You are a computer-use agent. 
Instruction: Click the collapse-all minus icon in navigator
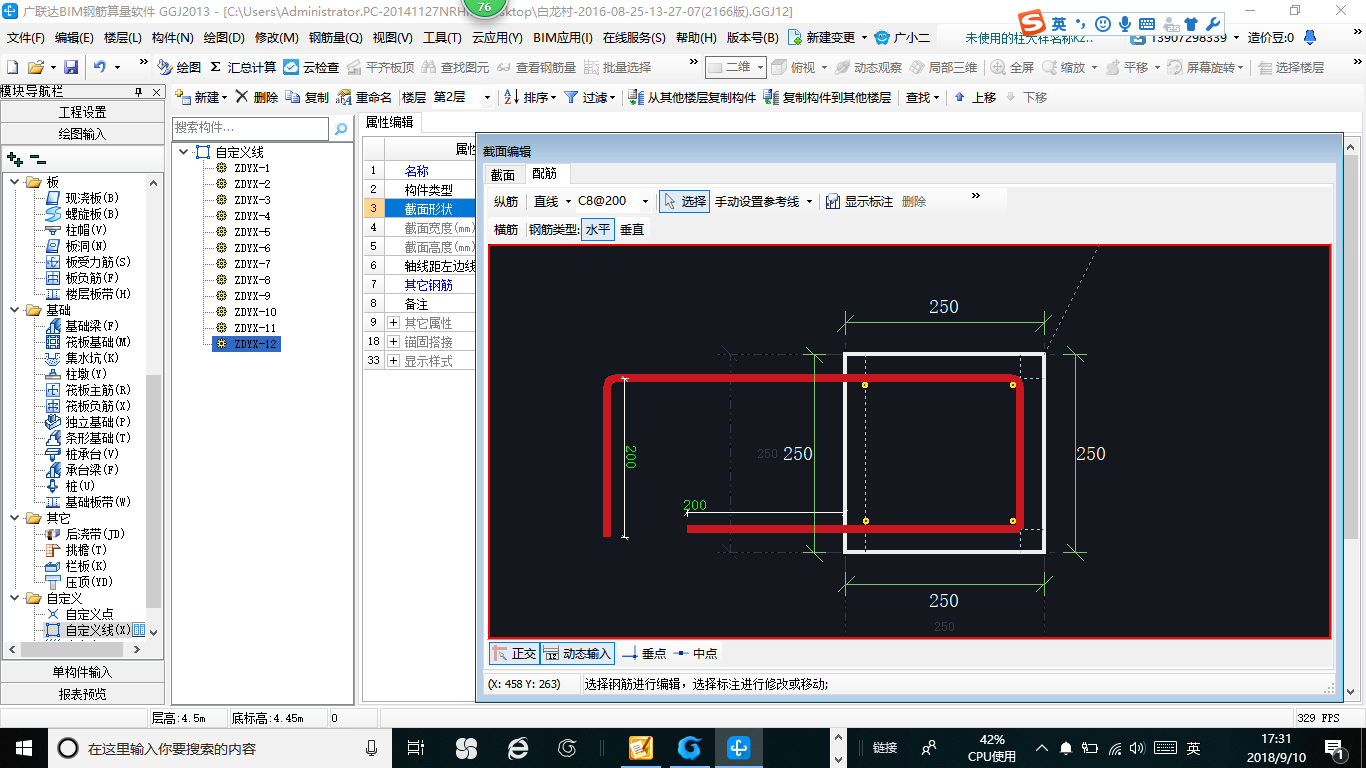pyautogui.click(x=38, y=158)
